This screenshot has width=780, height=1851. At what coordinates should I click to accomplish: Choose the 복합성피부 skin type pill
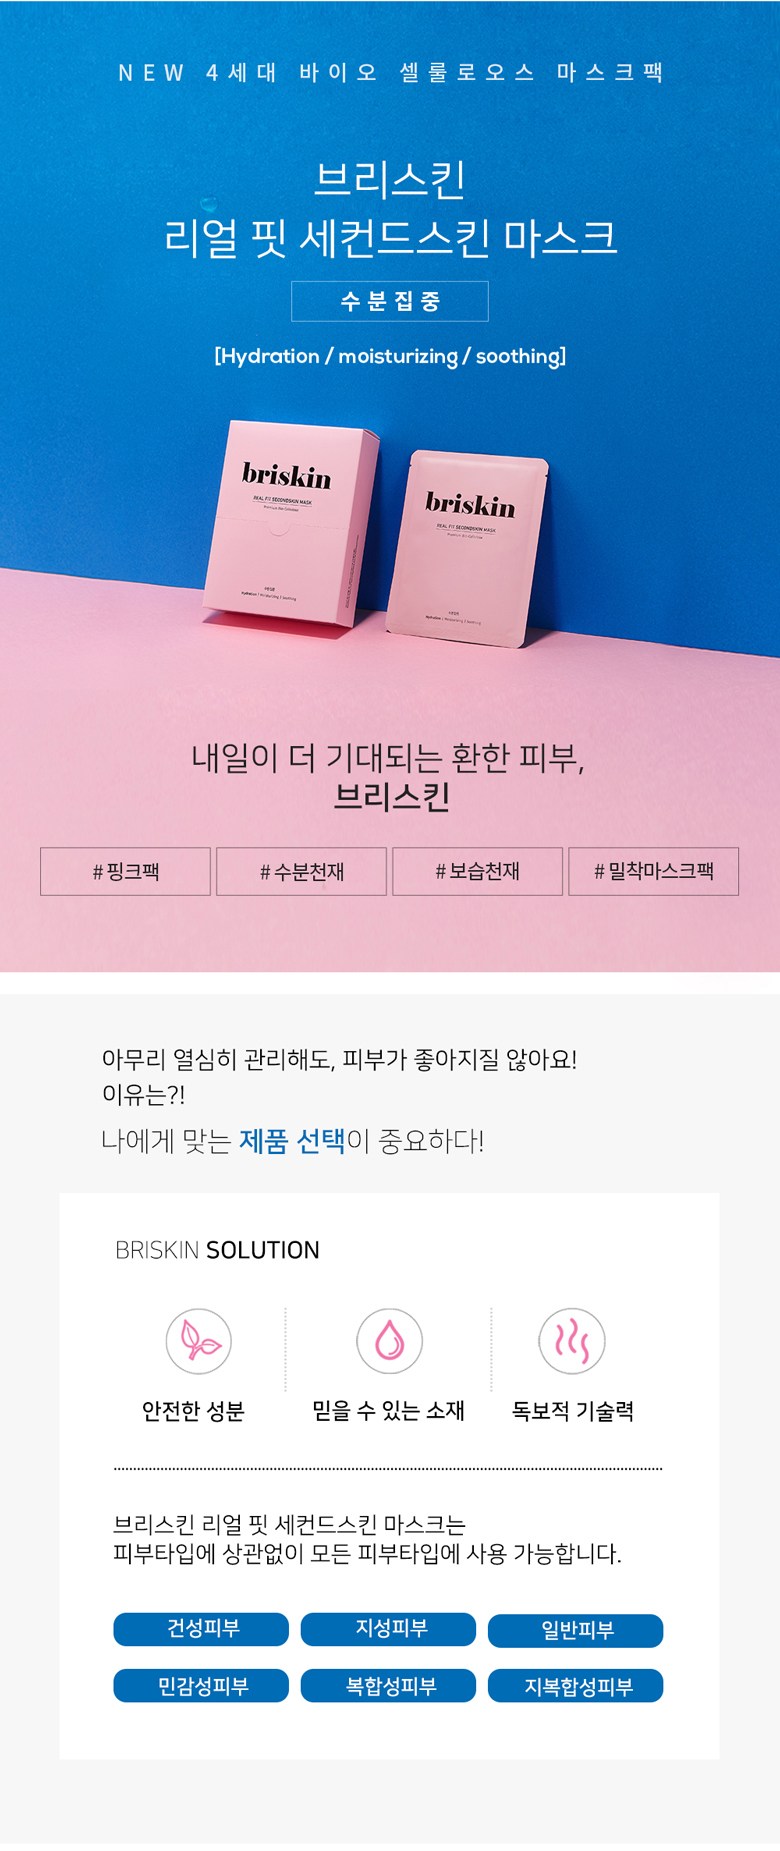389,1686
